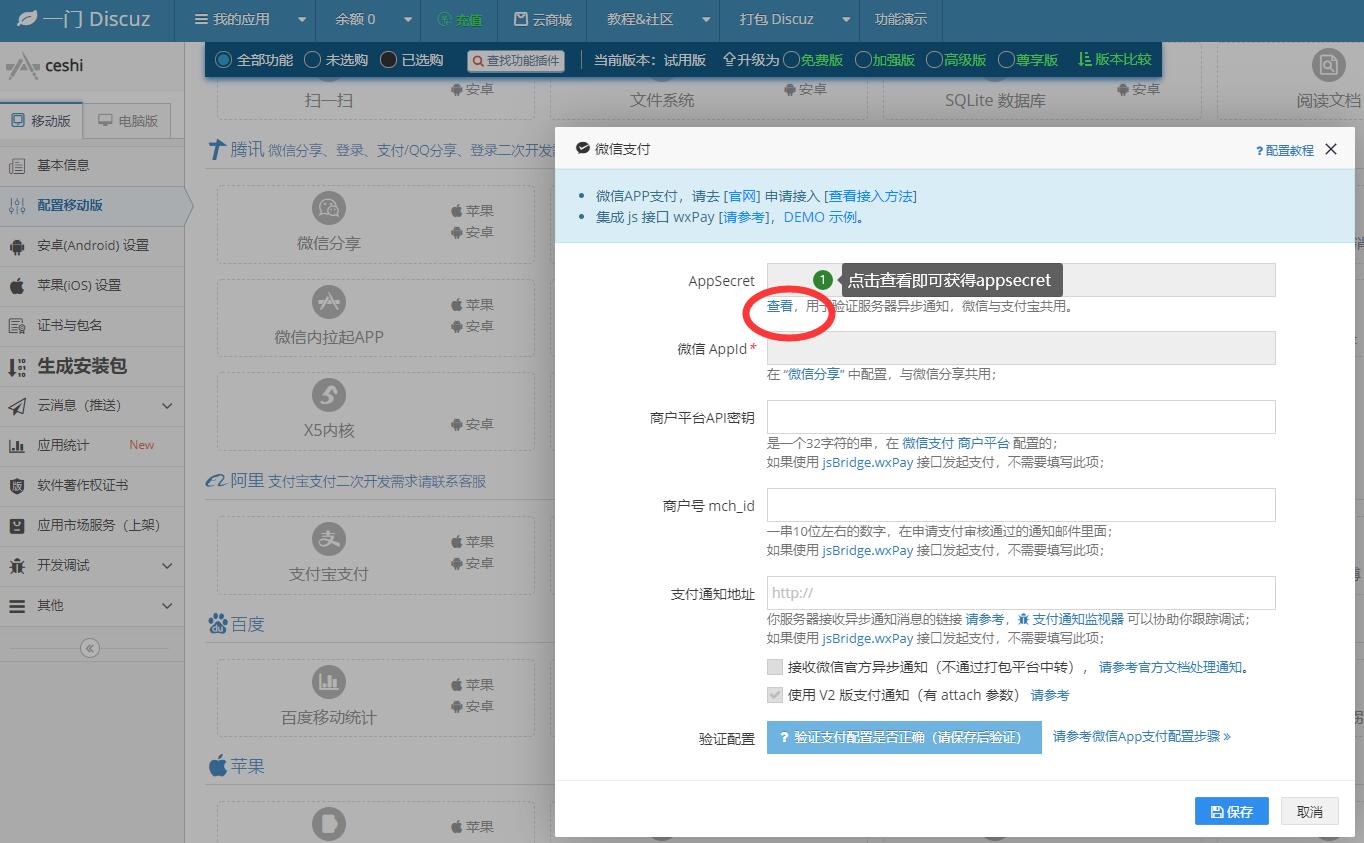Viewport: 1364px width, 843px height.
Task: Choose the 免费版 upgrade radio option
Action: click(791, 60)
